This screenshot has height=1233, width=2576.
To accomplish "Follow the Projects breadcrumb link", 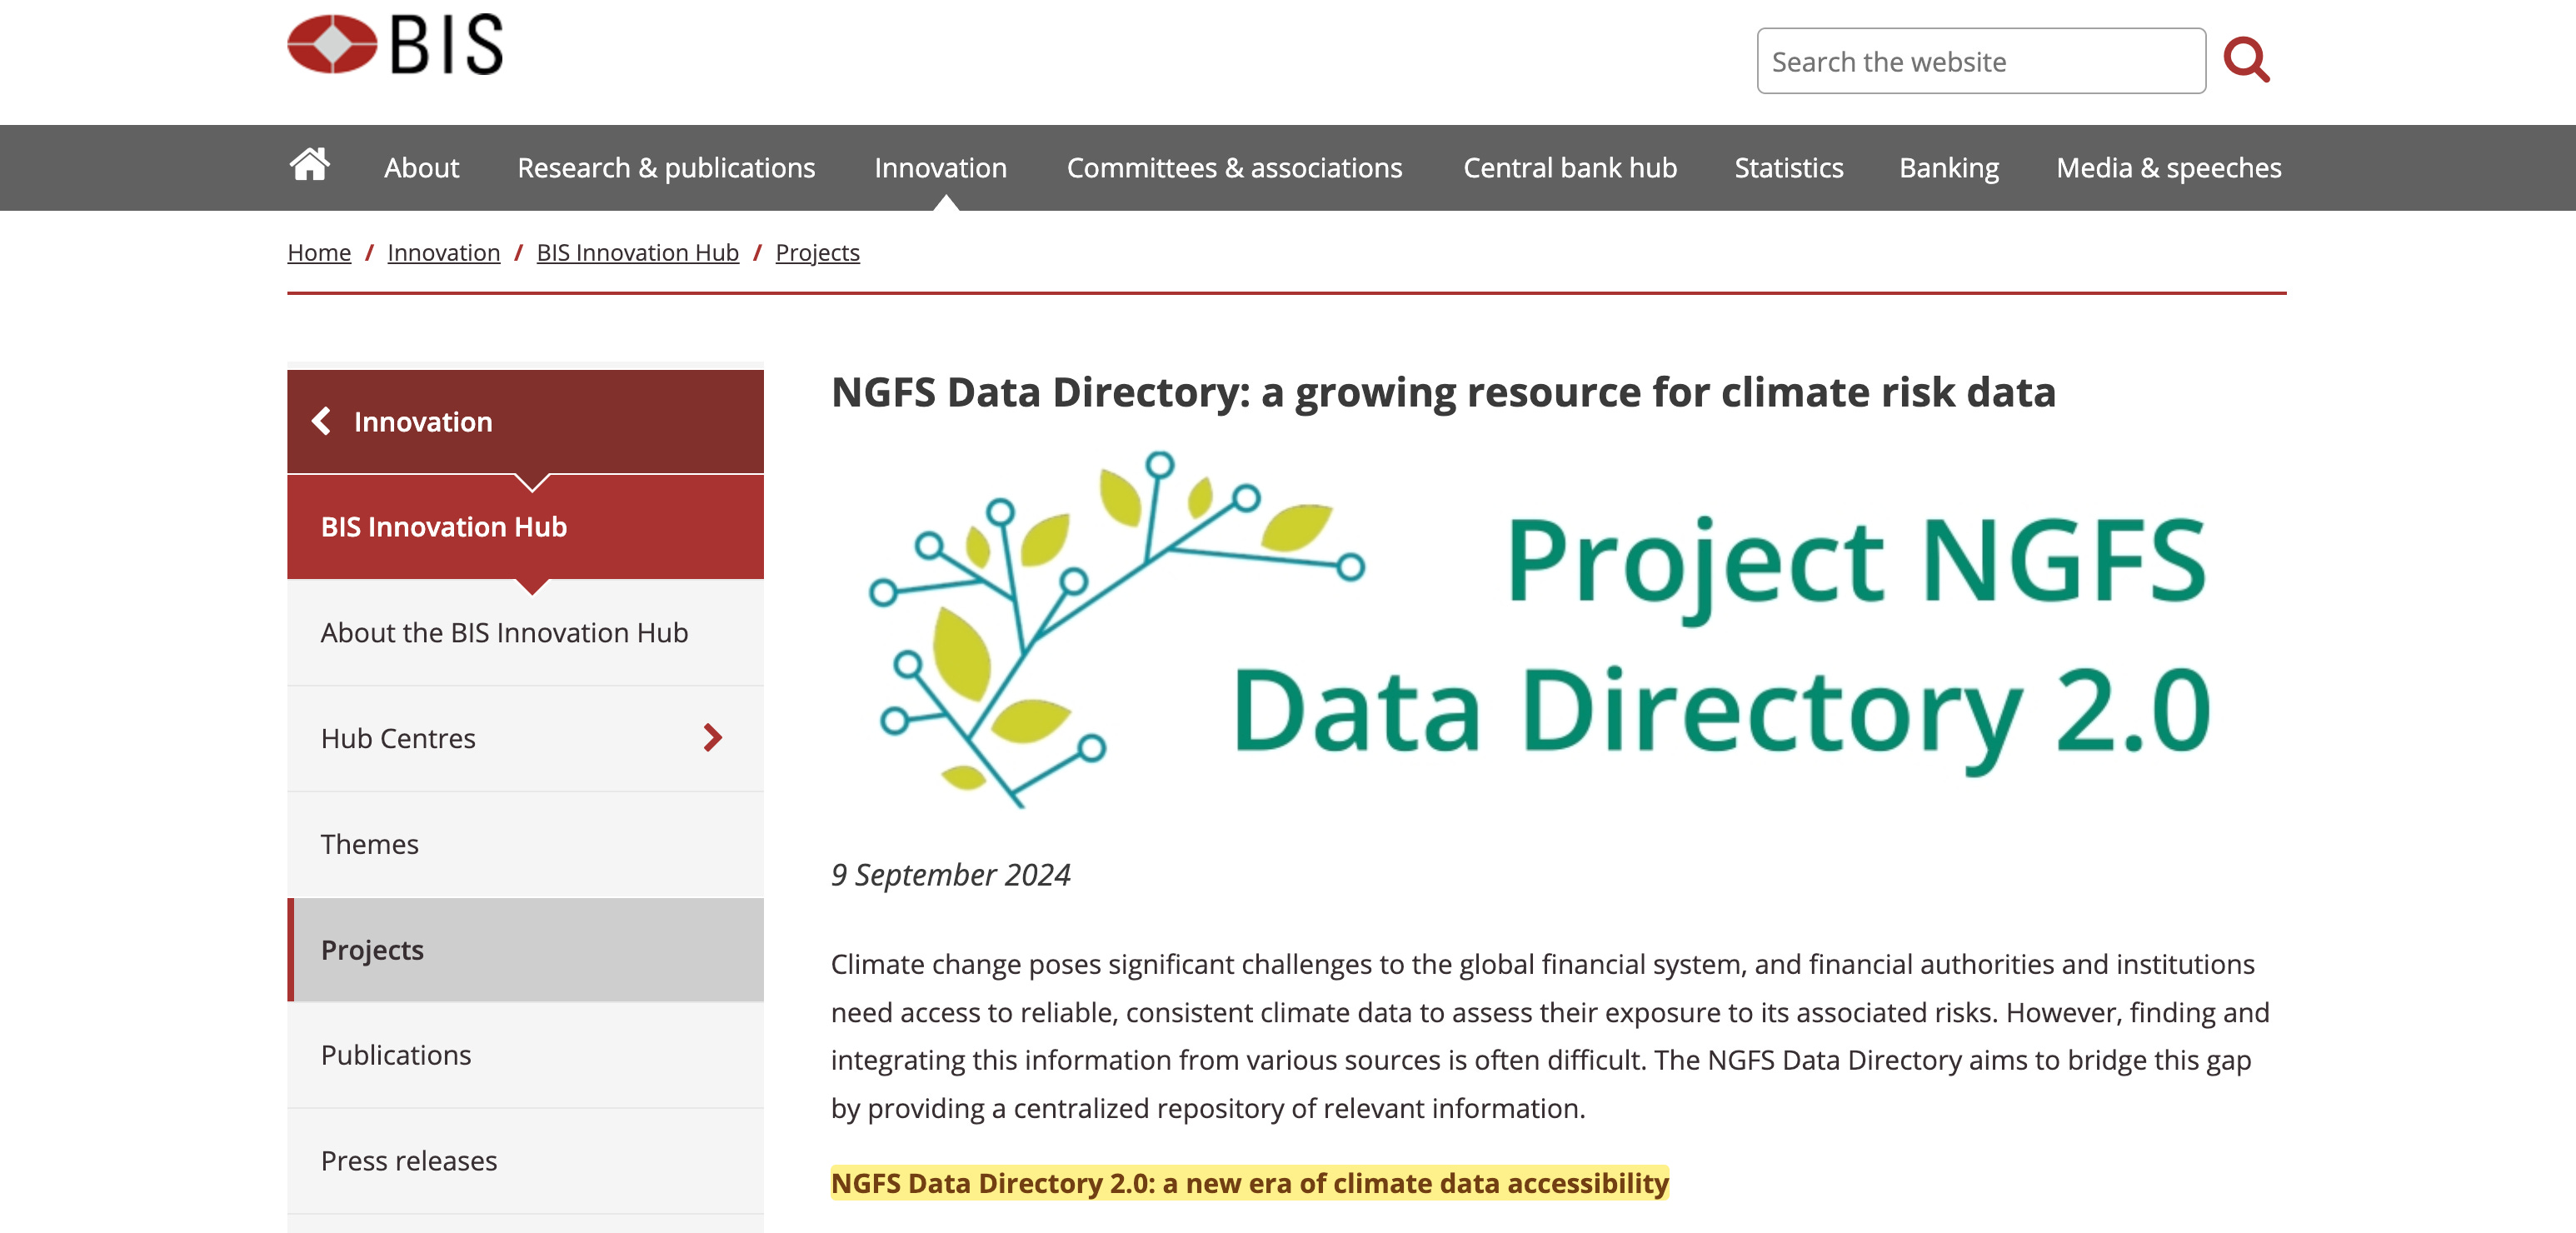I will 817,253.
